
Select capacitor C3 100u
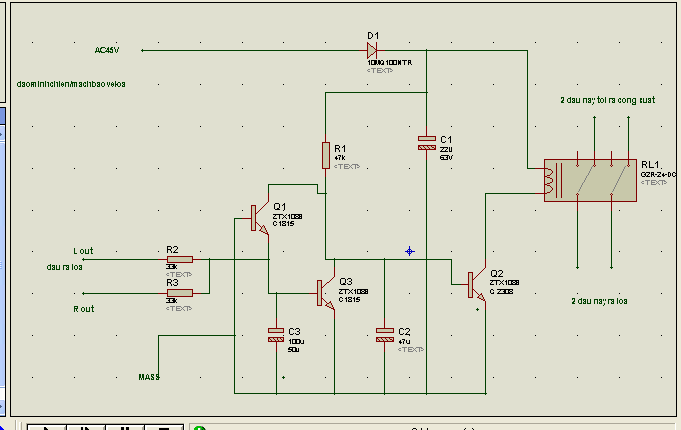(276, 335)
